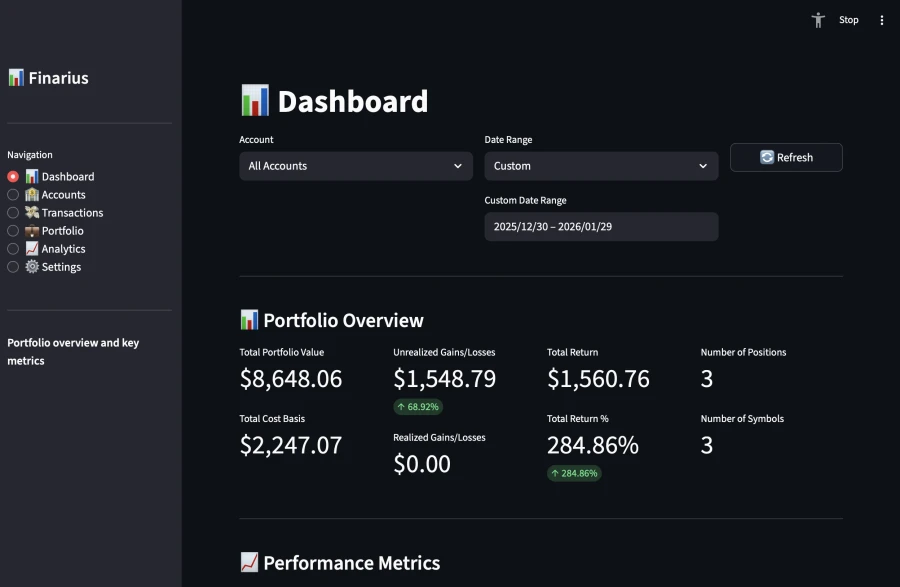Screen dimensions: 900x587
Task: Select the Analytics radio button
Action: click(x=13, y=248)
